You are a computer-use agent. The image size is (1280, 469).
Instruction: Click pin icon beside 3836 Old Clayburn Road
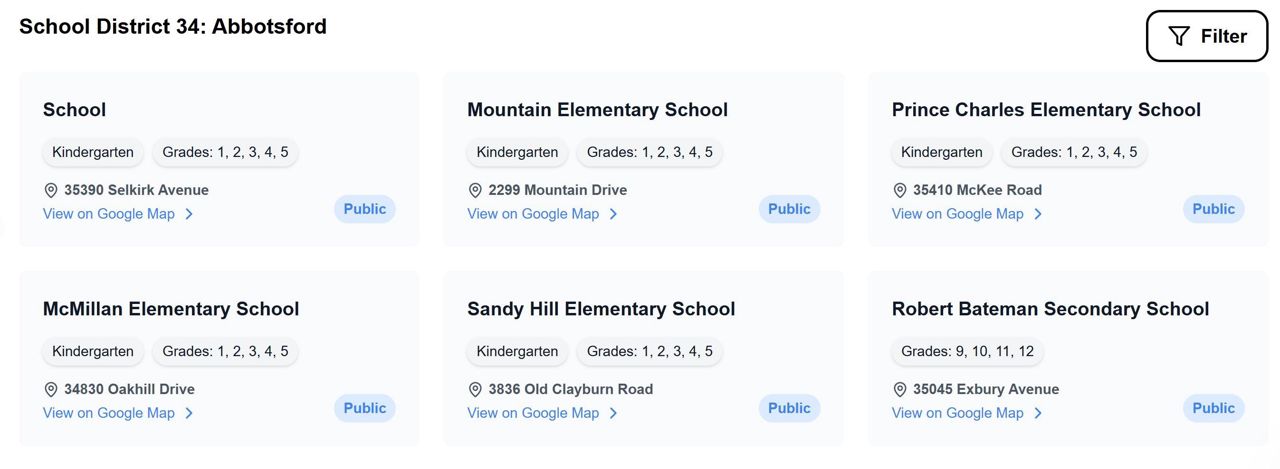point(475,389)
